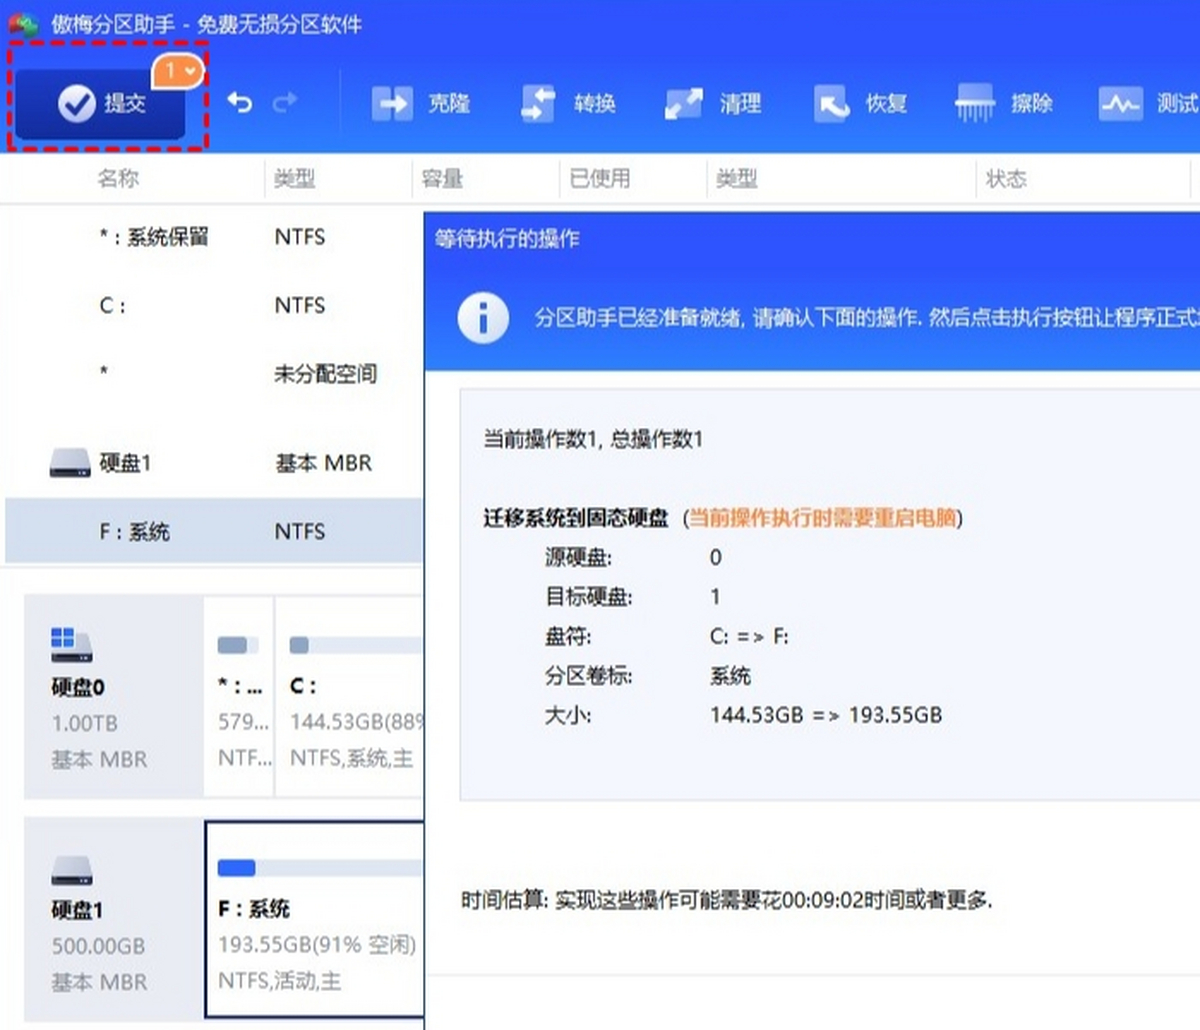The width and height of the screenshot is (1200, 1030).
Task: Undo the last operation with the undo arrow
Action: pyautogui.click(x=240, y=102)
